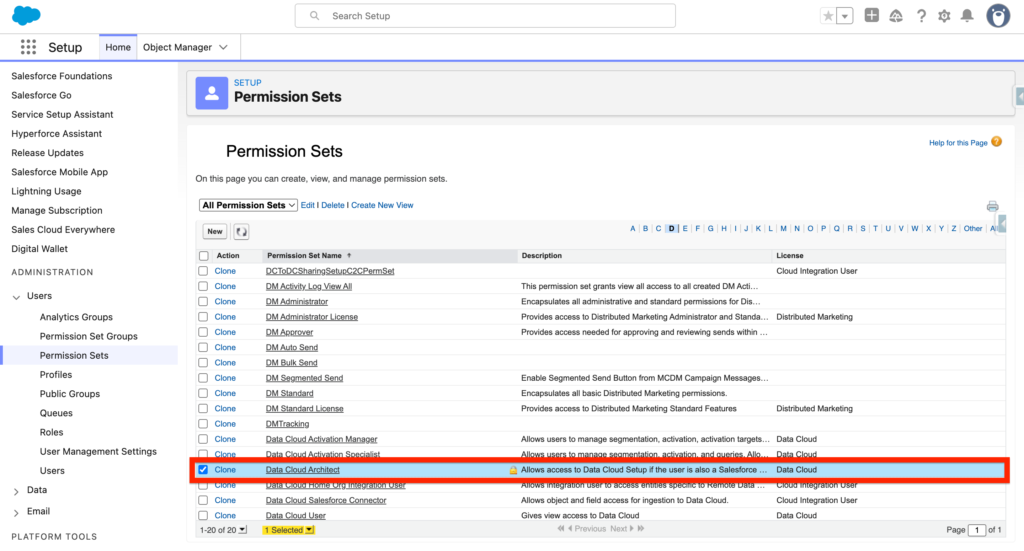Uncheck the Data Cloud Architect checkbox
Screen dimensions: 1024x551
point(204,470)
